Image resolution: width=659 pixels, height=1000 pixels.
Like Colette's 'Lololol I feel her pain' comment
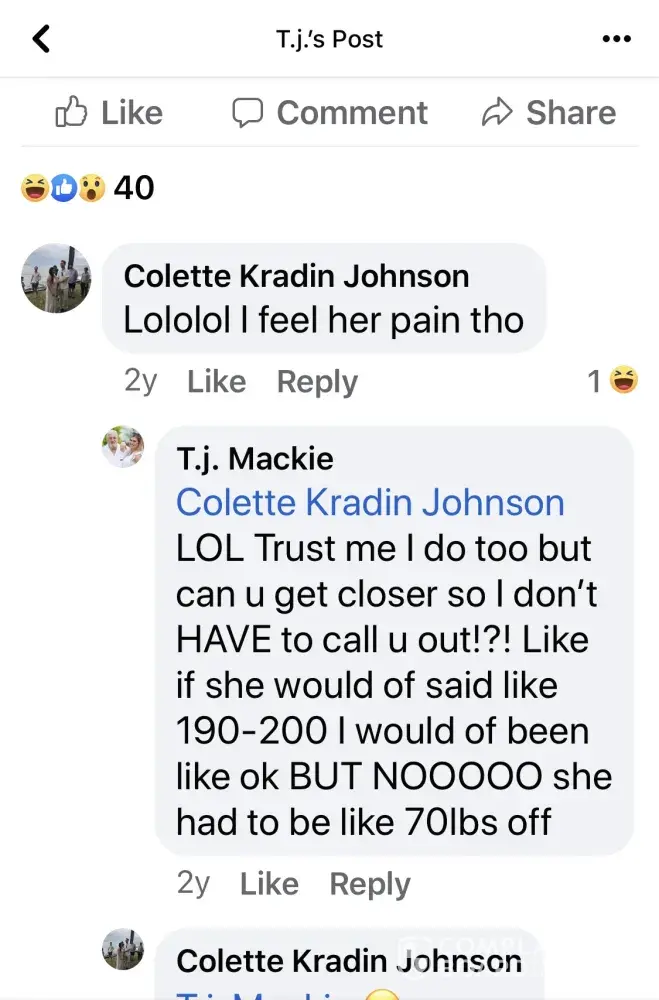tap(216, 381)
